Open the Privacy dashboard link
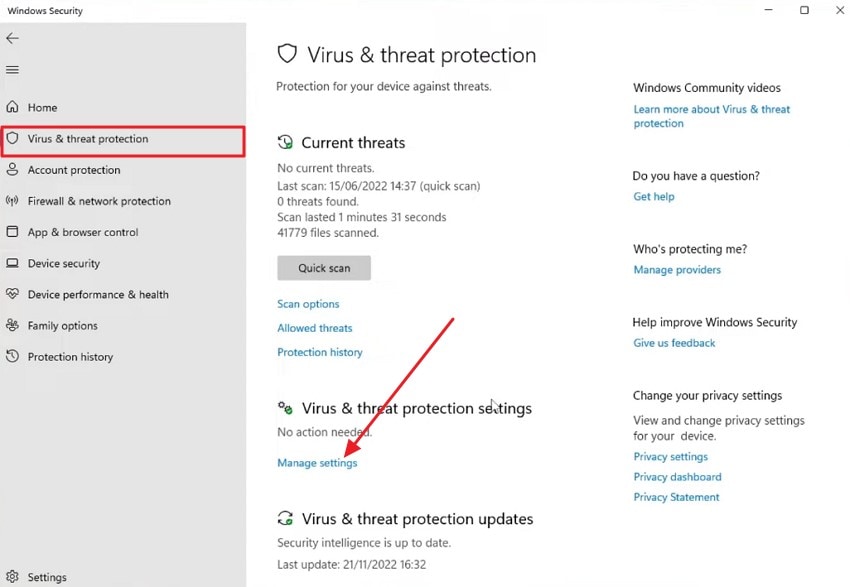 click(x=677, y=476)
